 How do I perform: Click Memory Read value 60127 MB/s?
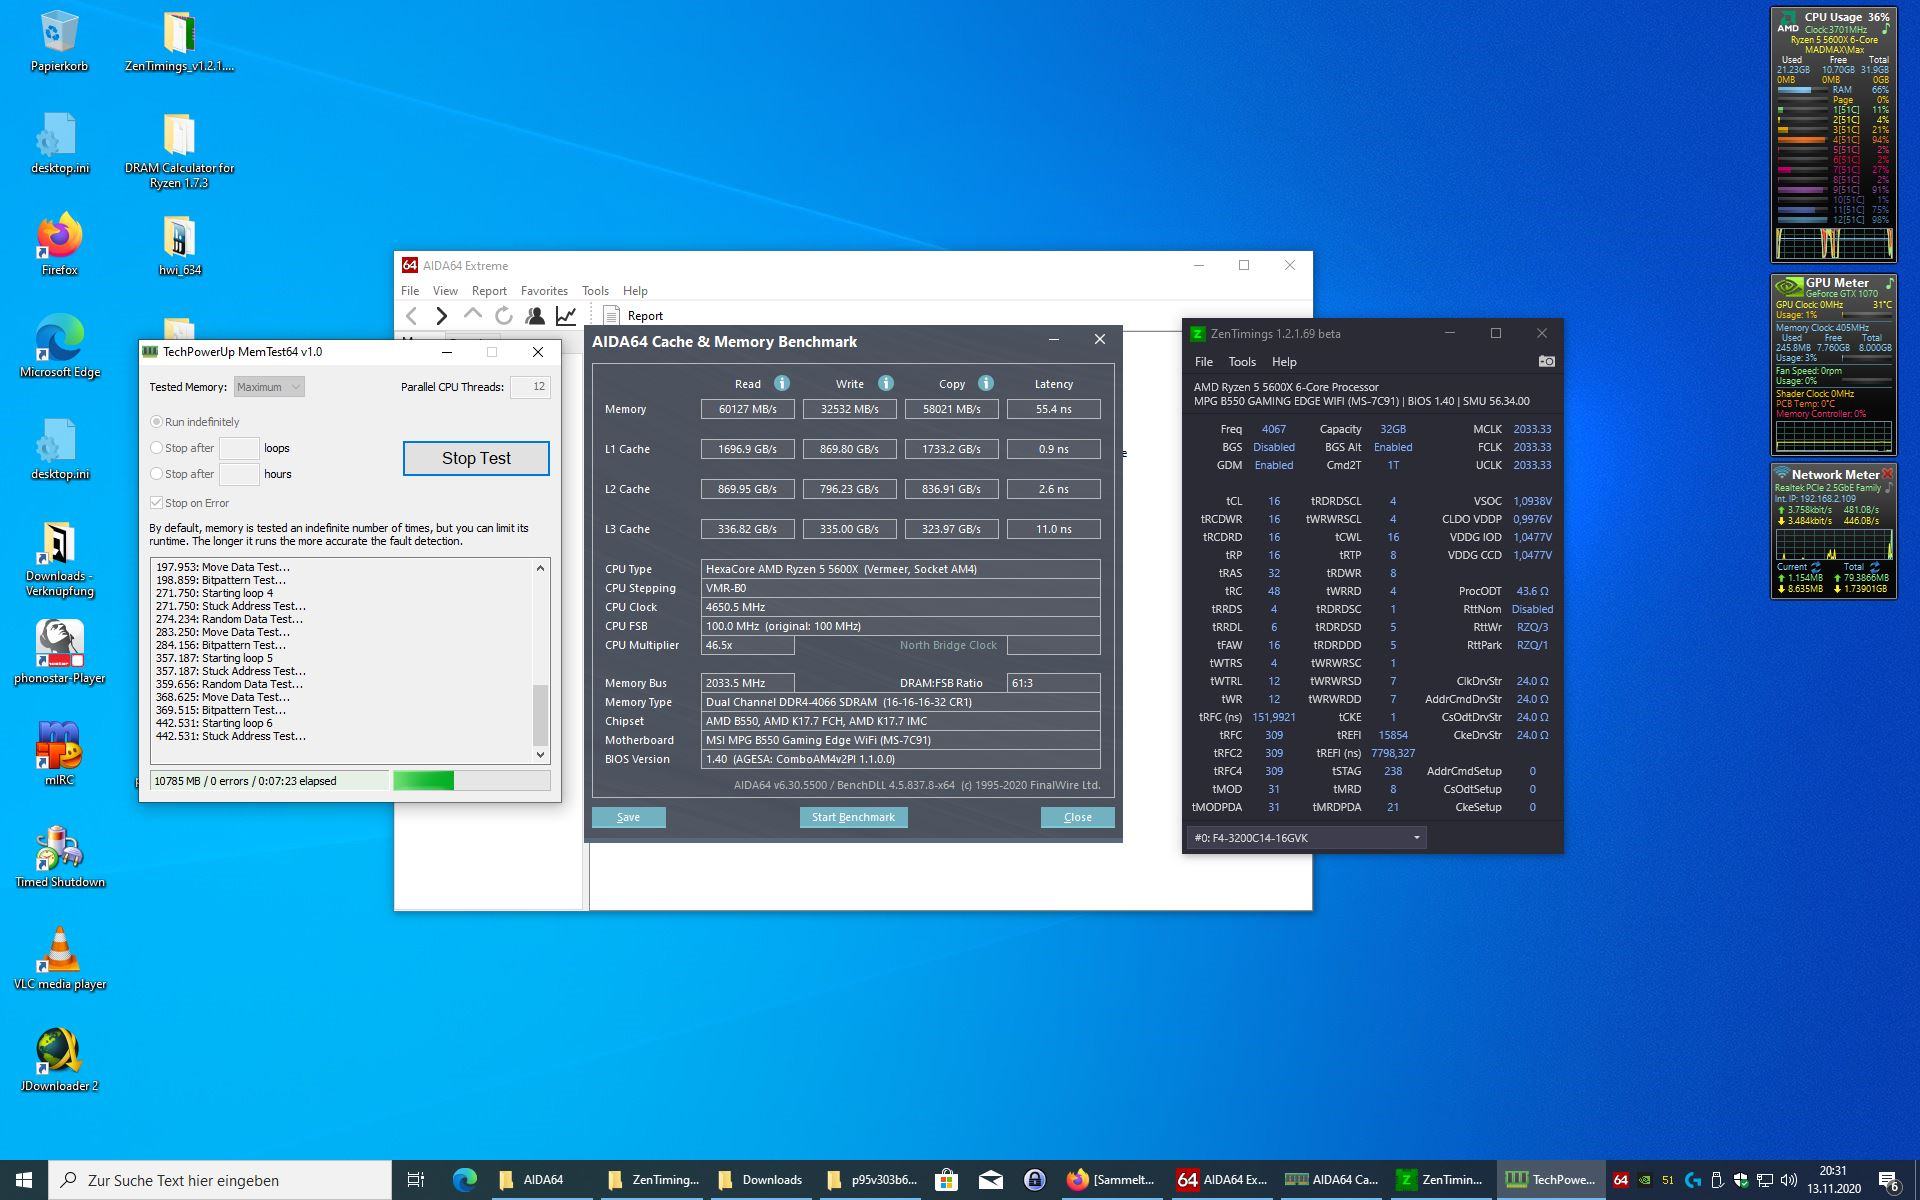point(748,409)
